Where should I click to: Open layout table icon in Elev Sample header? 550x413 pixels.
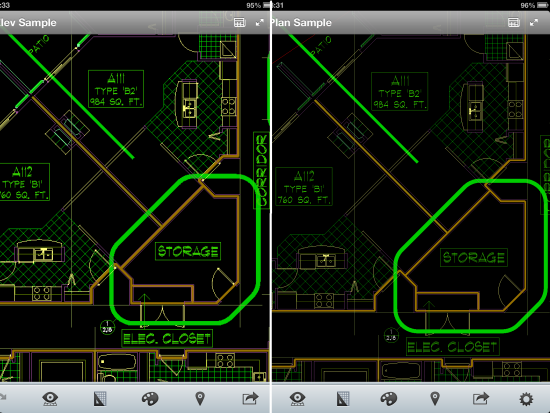click(x=240, y=23)
